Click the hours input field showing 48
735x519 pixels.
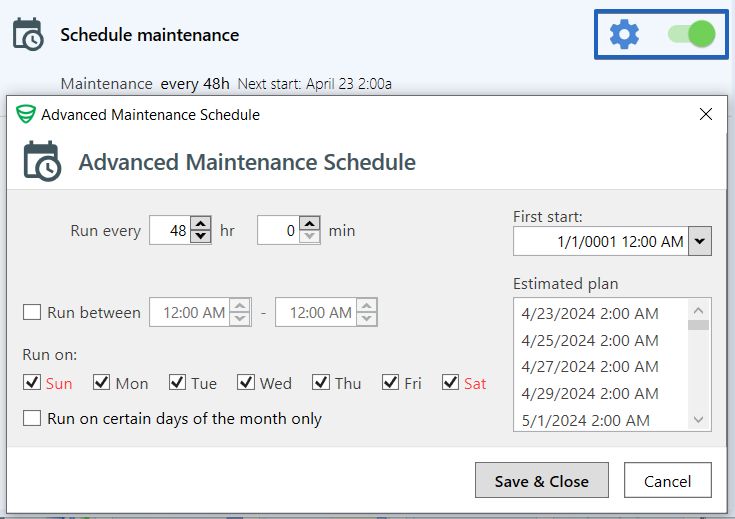click(x=170, y=230)
